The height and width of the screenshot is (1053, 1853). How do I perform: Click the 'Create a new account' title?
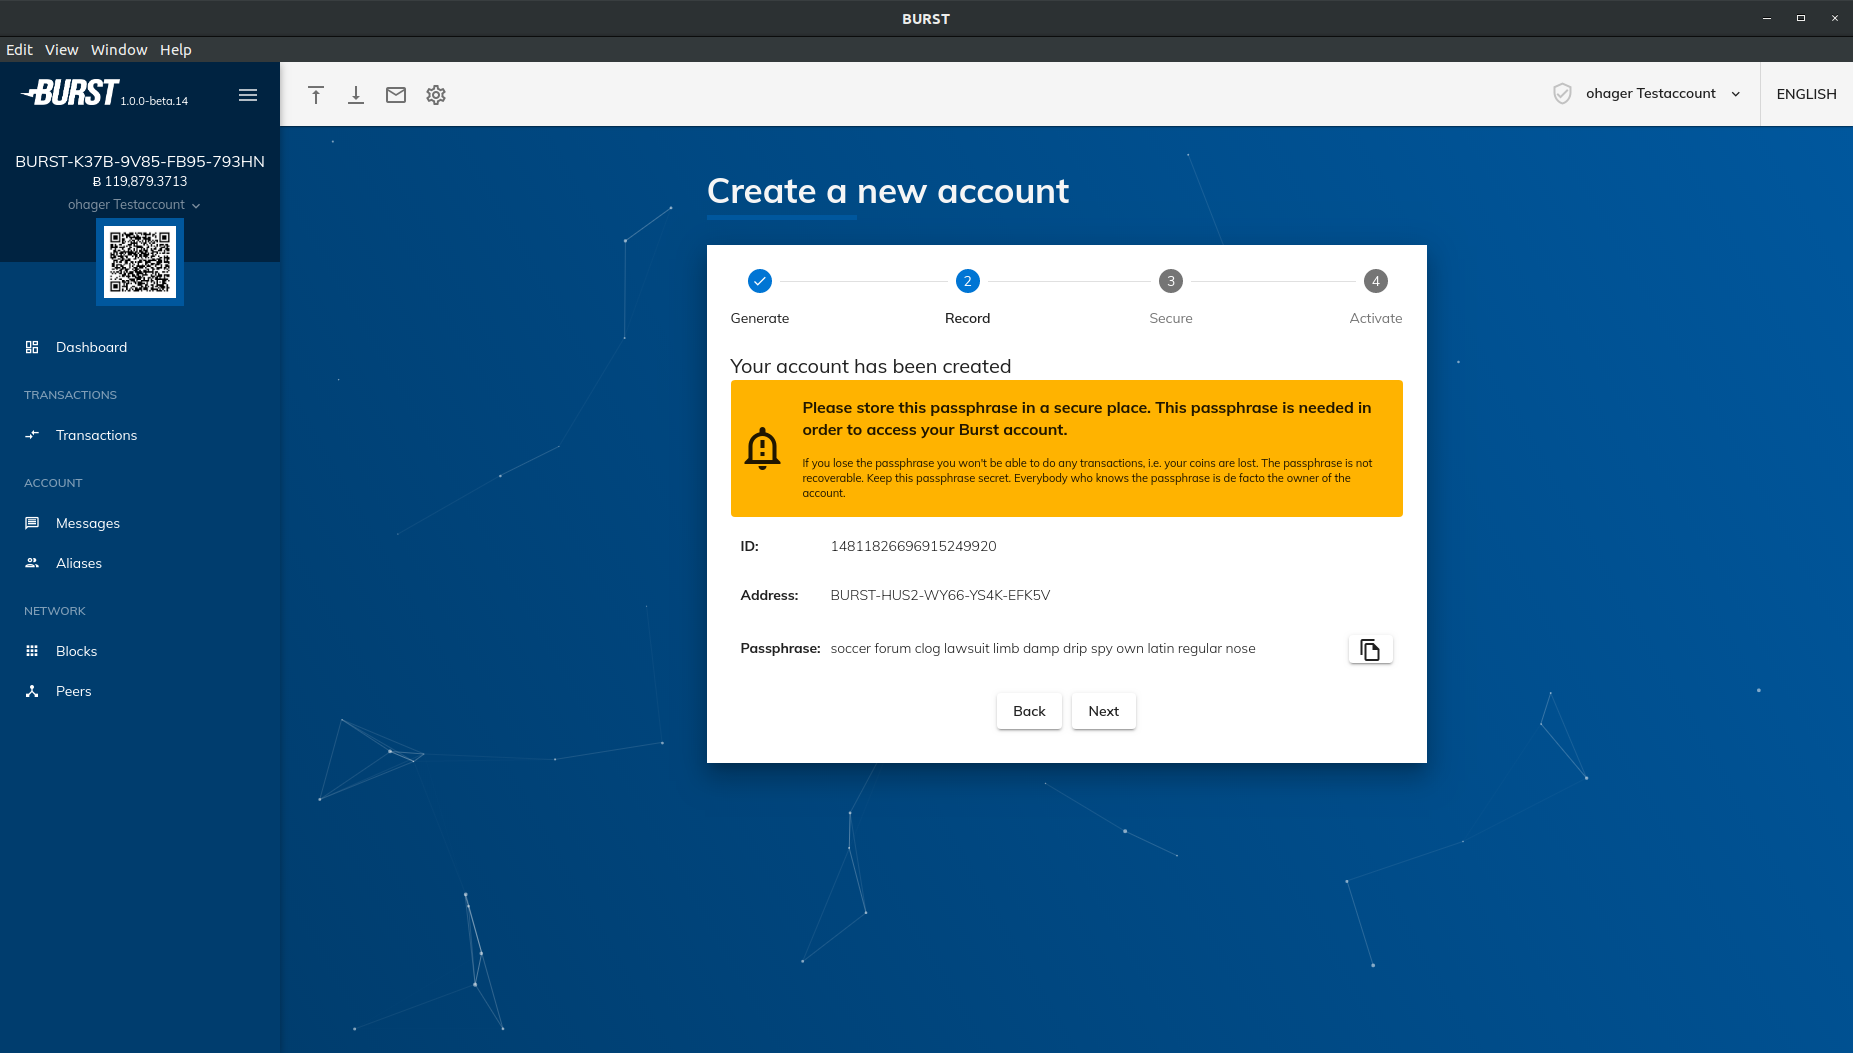888,190
